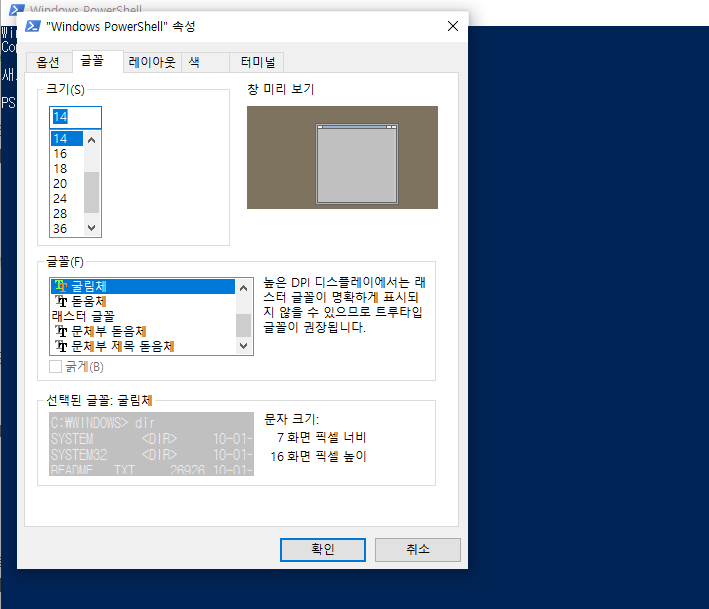Confirm with the 확인 button

pyautogui.click(x=323, y=549)
